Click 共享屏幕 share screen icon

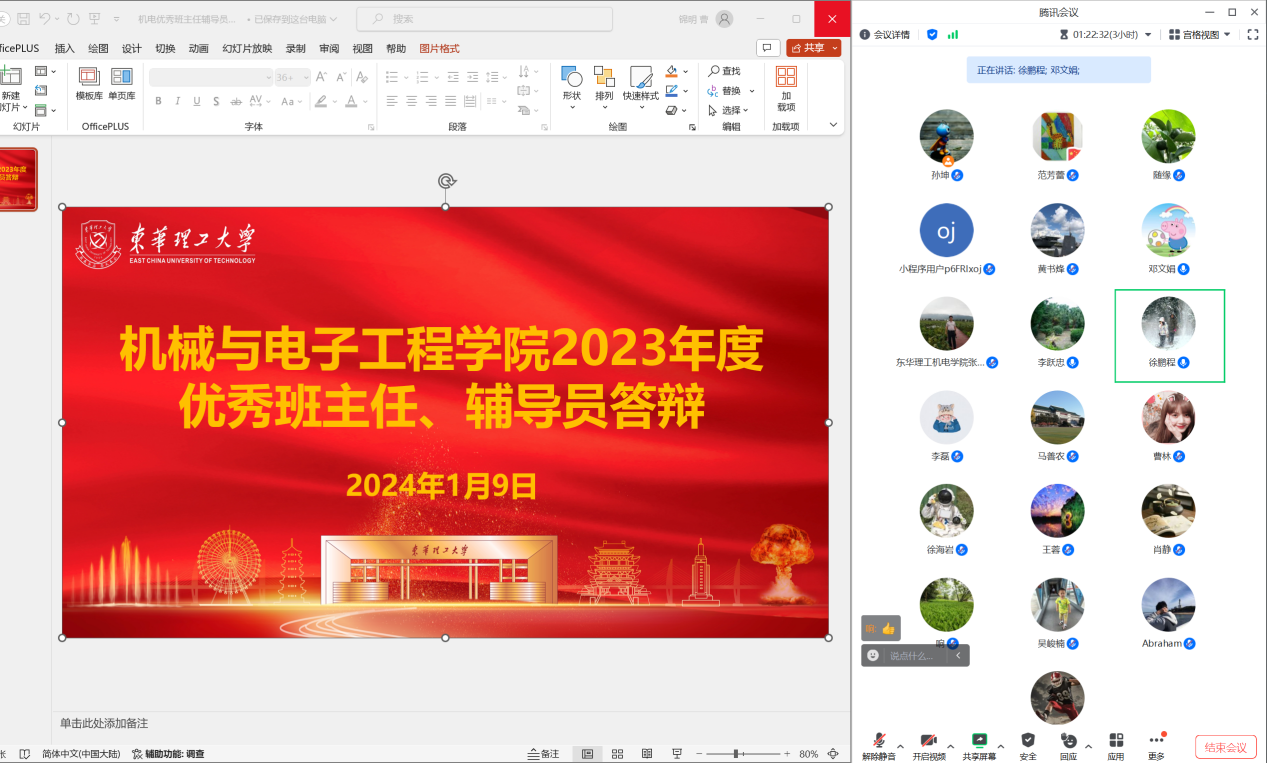pyautogui.click(x=979, y=741)
